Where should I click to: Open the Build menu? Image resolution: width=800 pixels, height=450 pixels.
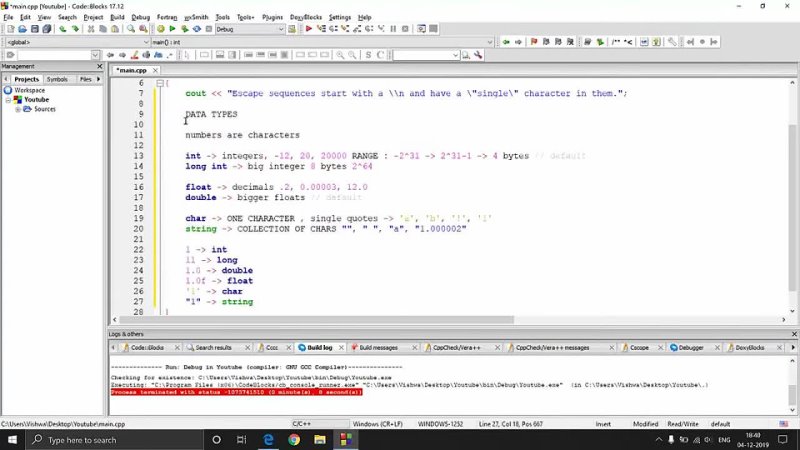tap(117, 17)
